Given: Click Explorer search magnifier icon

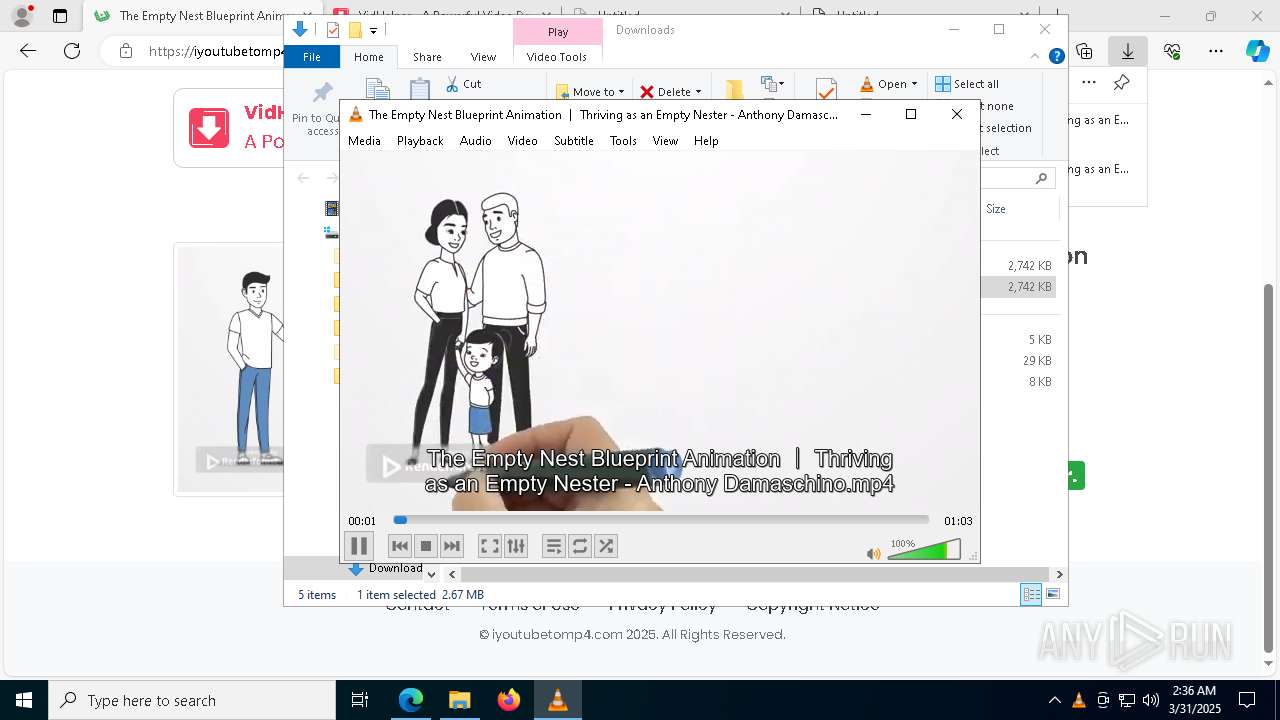Looking at the screenshot, I should (1041, 178).
